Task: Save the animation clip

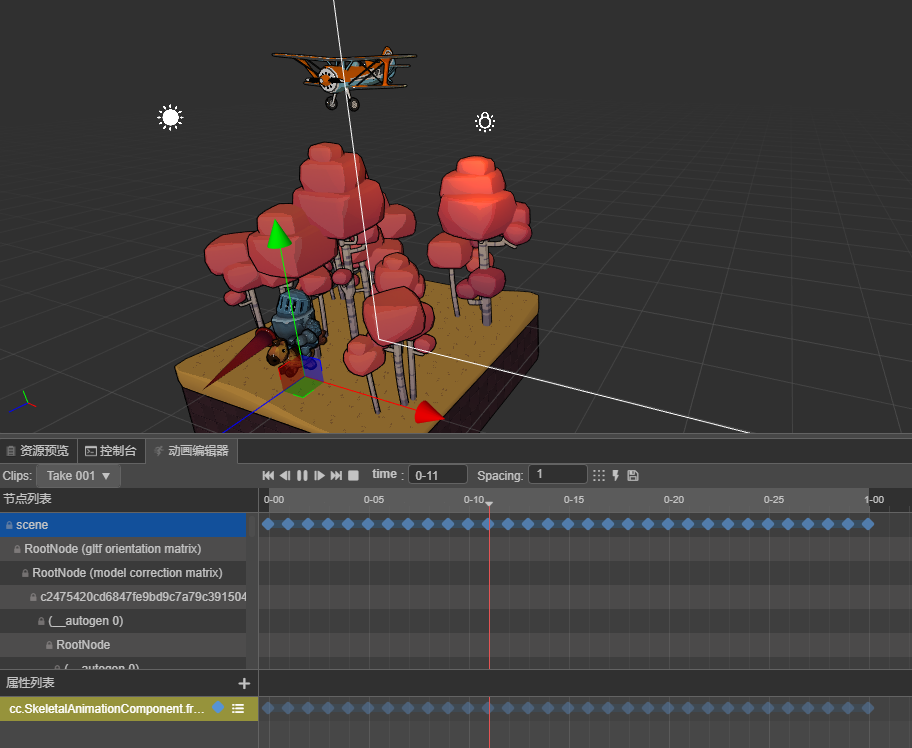Action: point(633,475)
